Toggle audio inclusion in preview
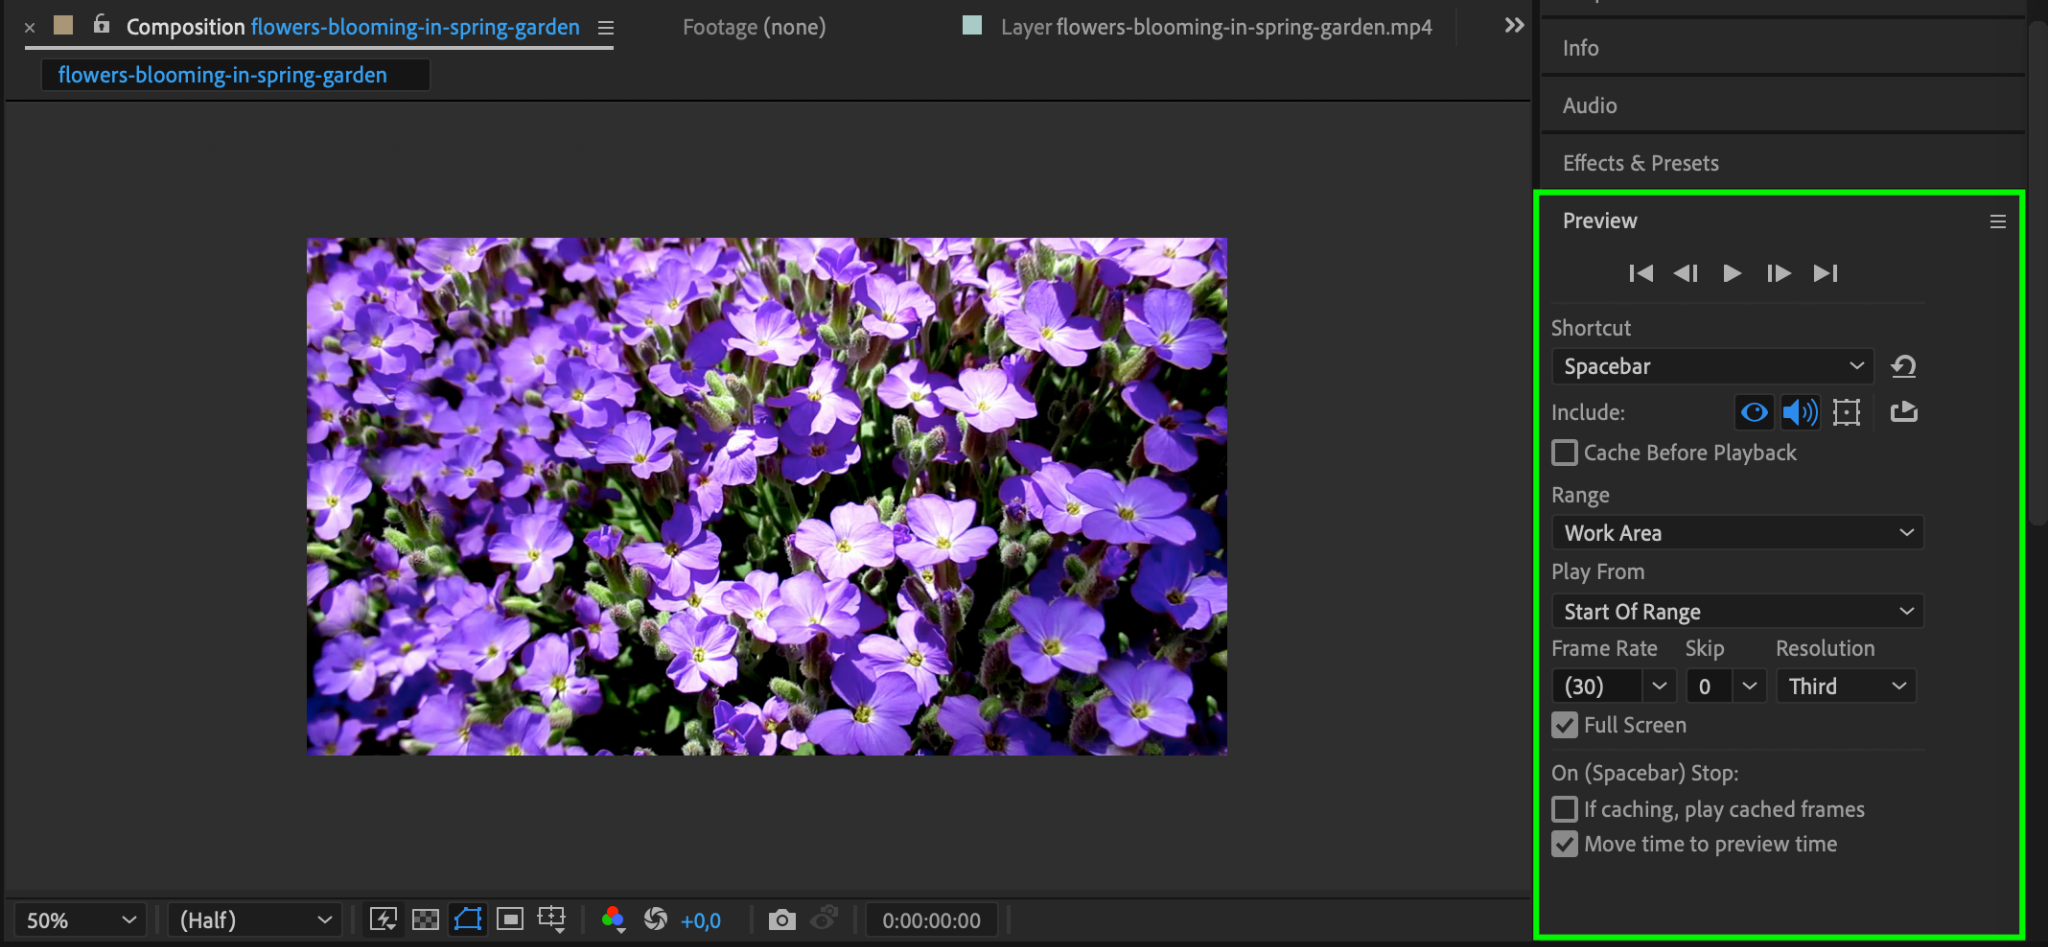 (1799, 412)
